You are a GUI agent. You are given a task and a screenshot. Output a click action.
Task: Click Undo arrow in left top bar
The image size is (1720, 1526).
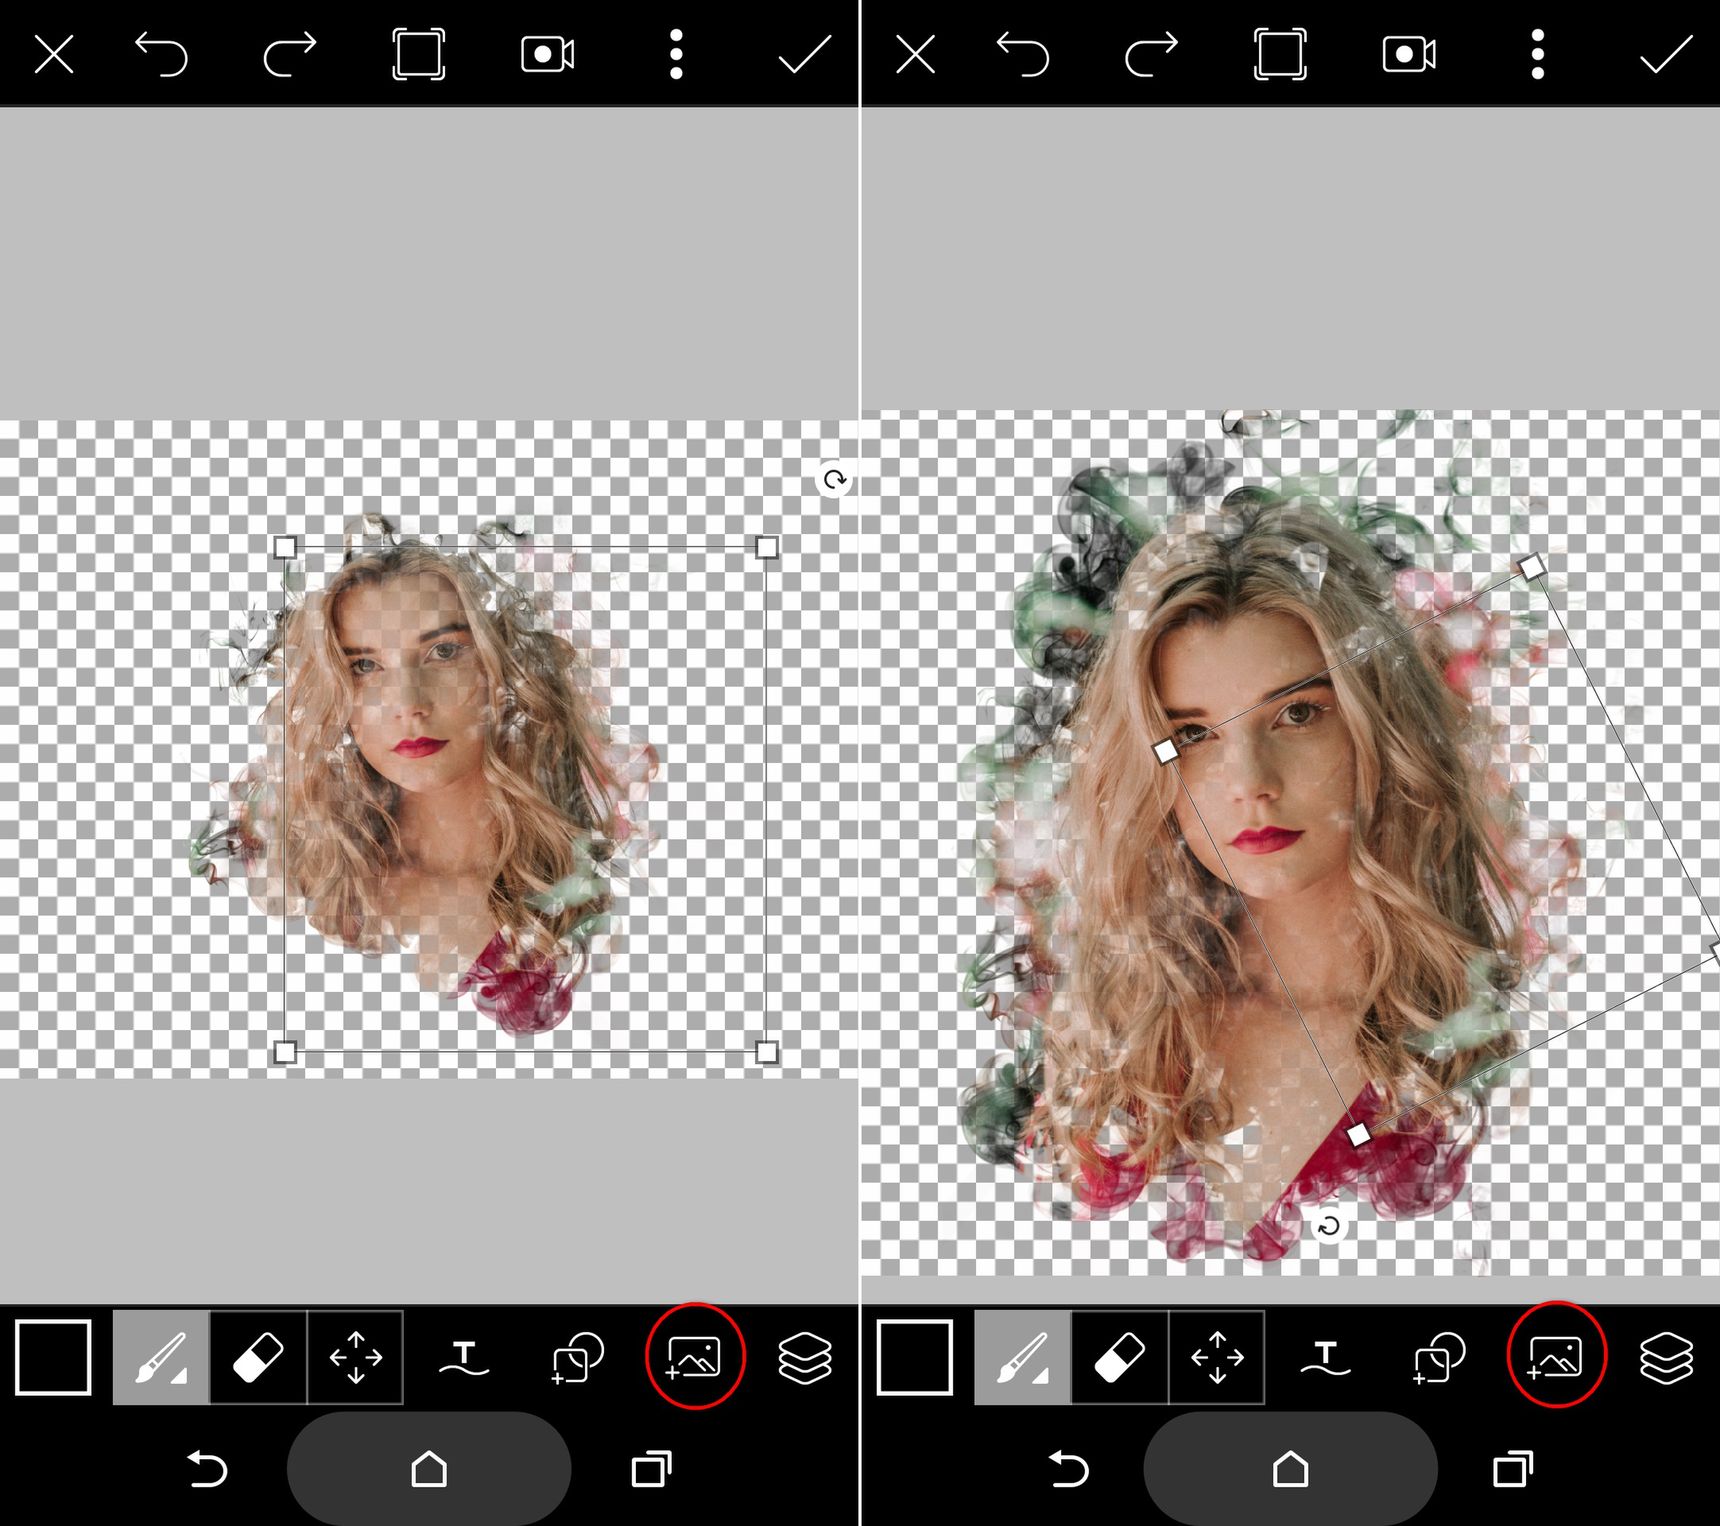click(x=162, y=54)
